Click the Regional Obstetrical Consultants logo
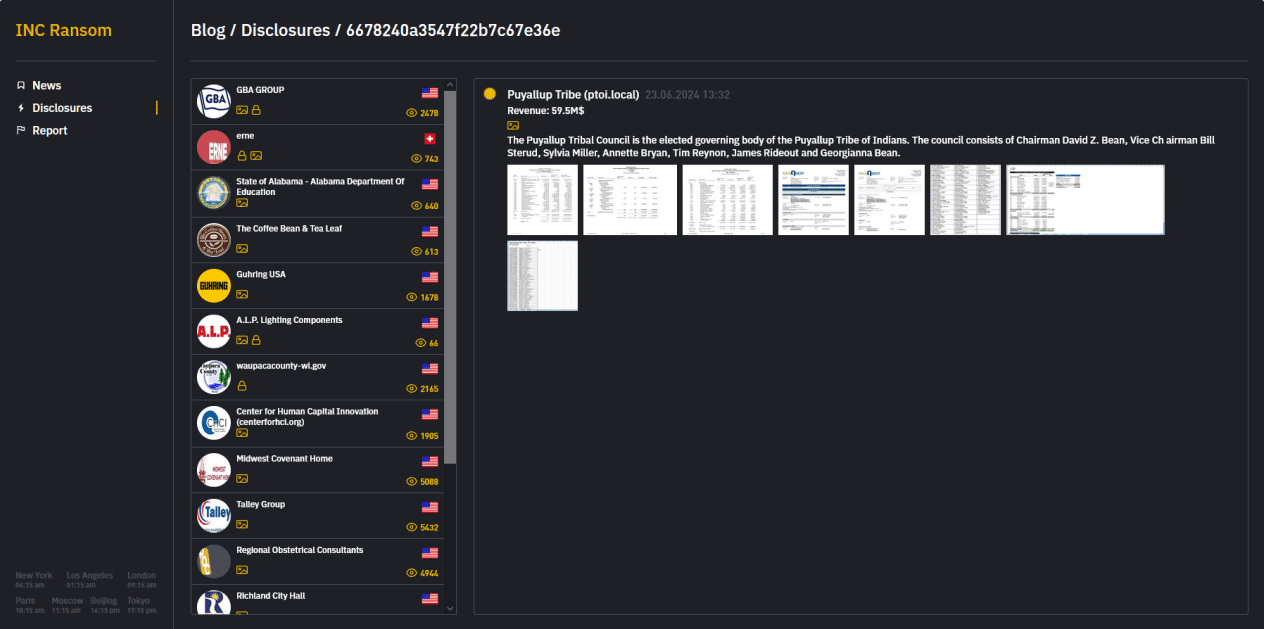Image resolution: width=1264 pixels, height=629 pixels. (214, 562)
